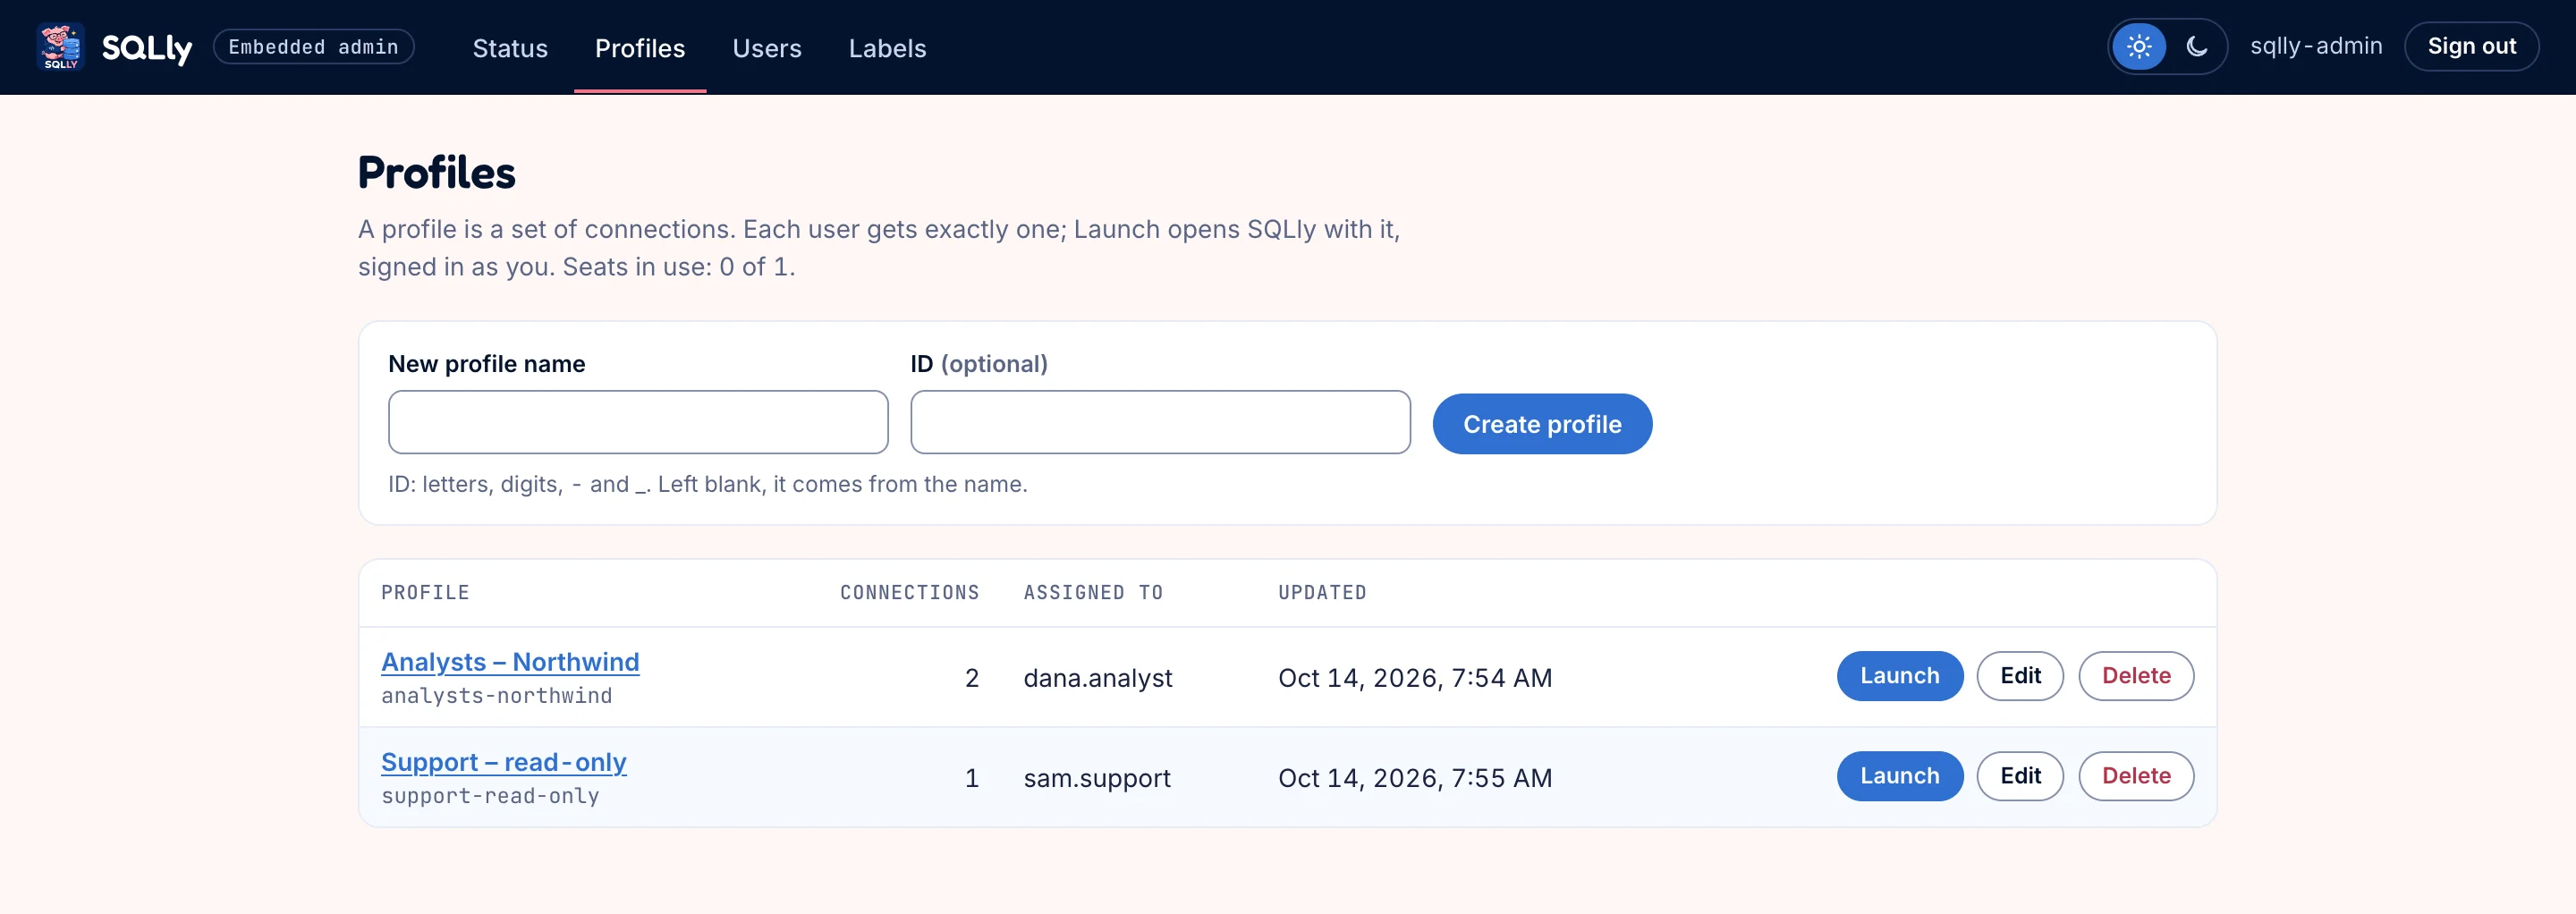Click the analysts-northwind ID text
Screen dimensions: 2576x914
tap(496, 696)
